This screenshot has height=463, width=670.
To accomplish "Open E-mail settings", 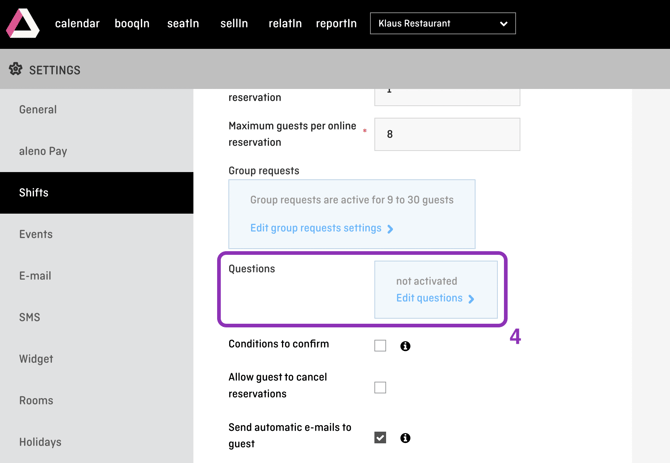I will pyautogui.click(x=97, y=276).
